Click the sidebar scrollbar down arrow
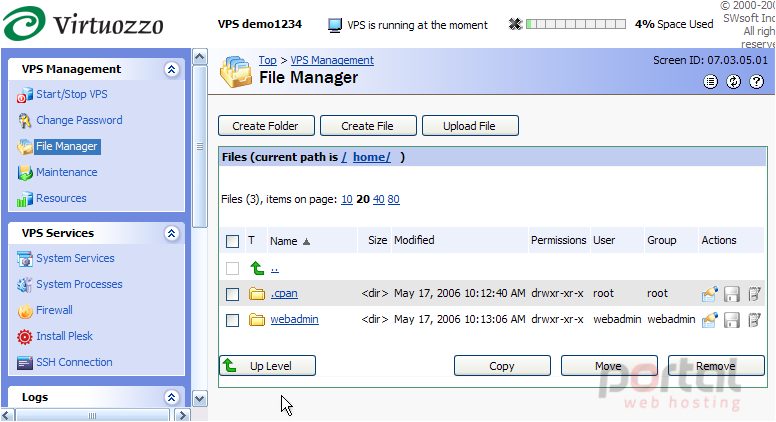776x422 pixels. [199, 399]
